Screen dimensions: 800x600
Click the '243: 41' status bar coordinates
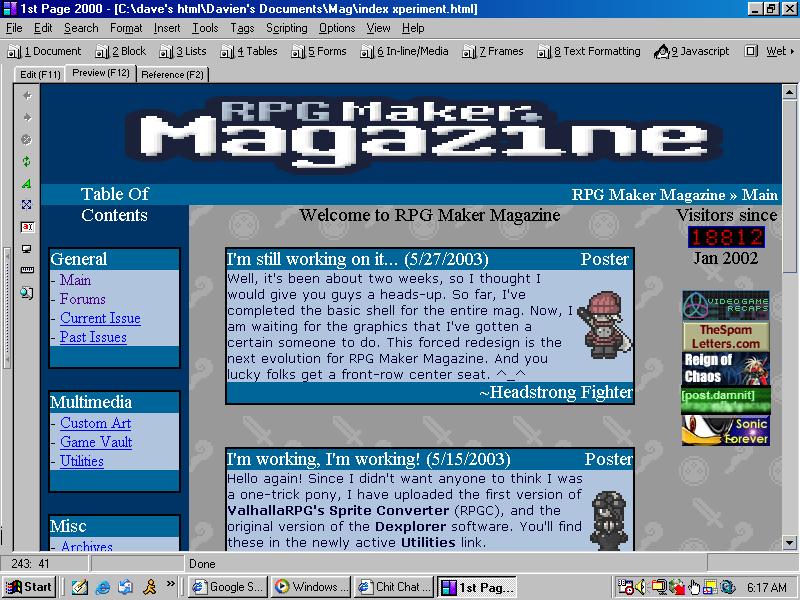click(x=30, y=564)
